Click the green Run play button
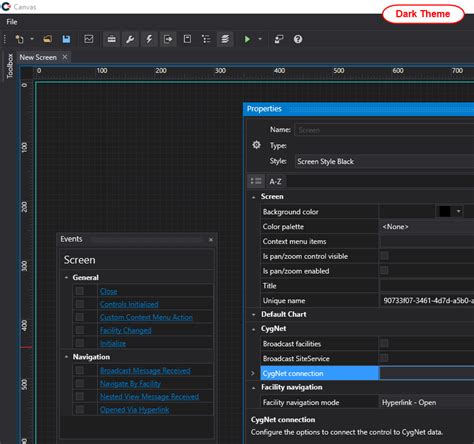474x444 pixels. pyautogui.click(x=247, y=39)
